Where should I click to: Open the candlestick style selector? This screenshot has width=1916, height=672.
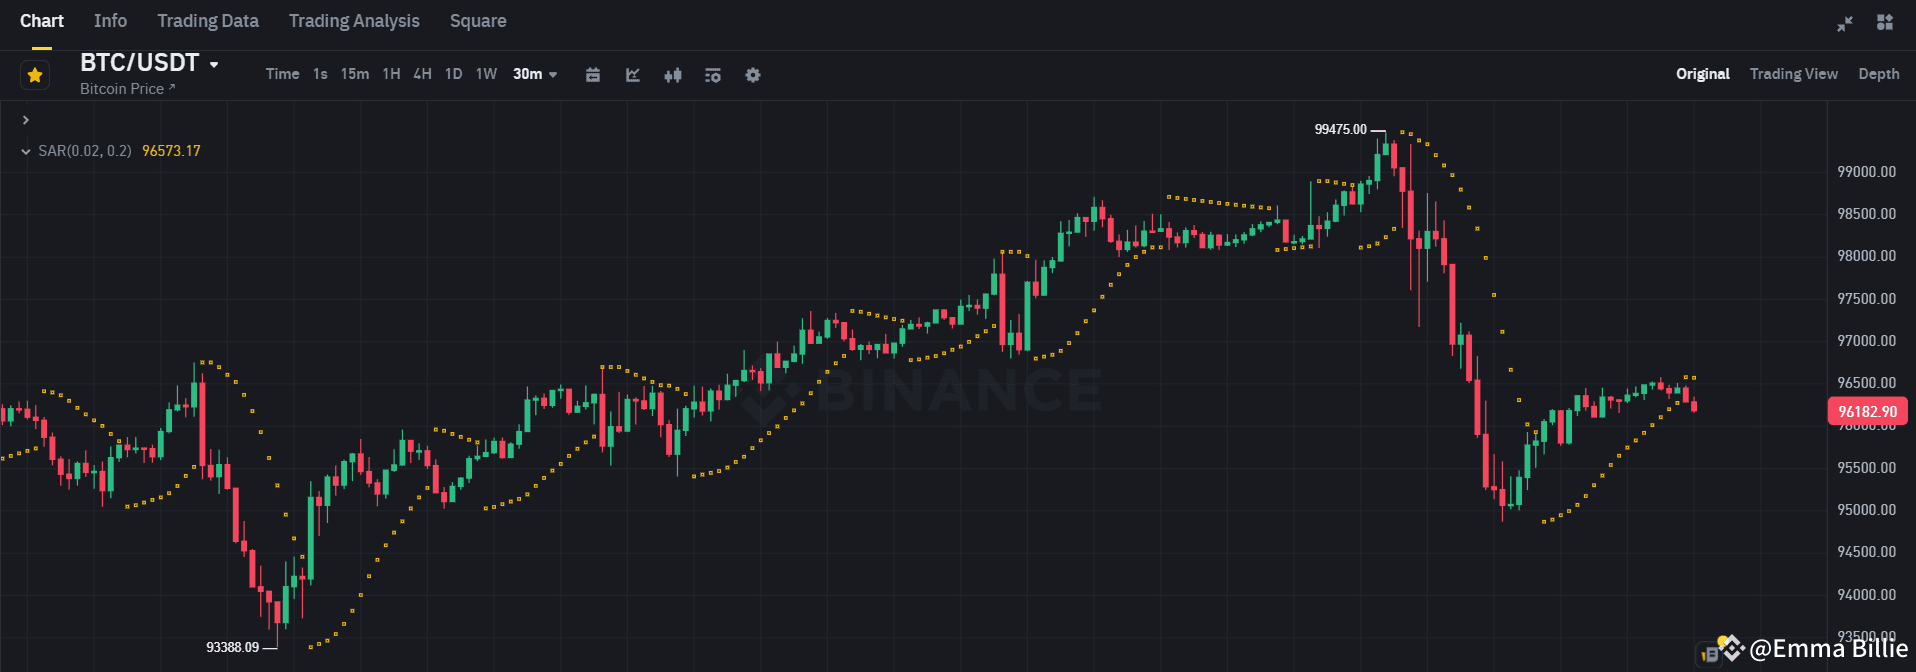(x=673, y=74)
